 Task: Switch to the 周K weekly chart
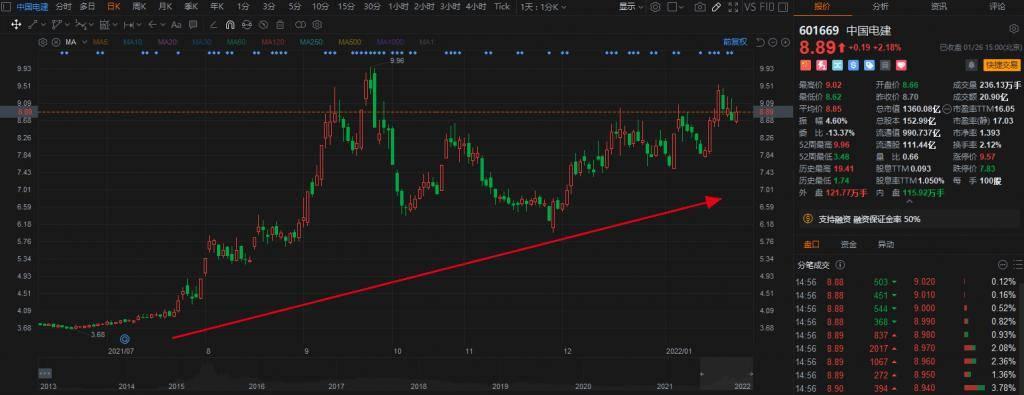pos(139,7)
